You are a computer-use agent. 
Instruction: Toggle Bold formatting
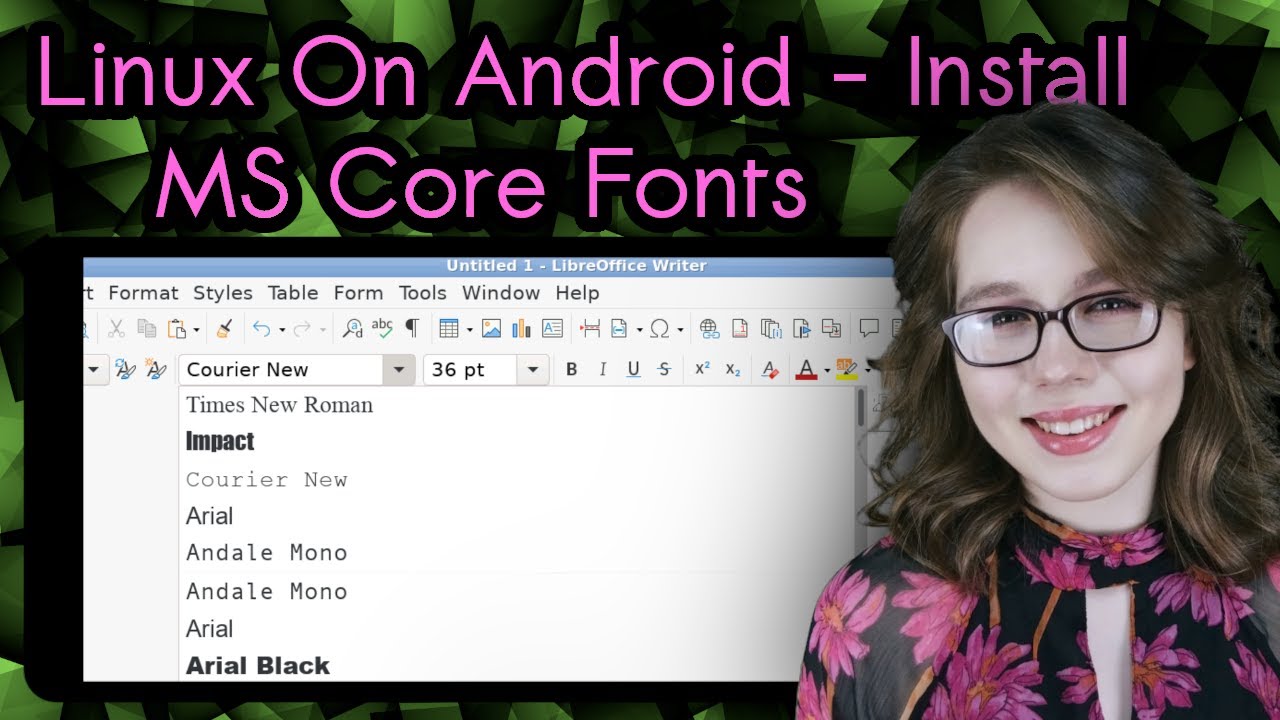pyautogui.click(x=572, y=370)
